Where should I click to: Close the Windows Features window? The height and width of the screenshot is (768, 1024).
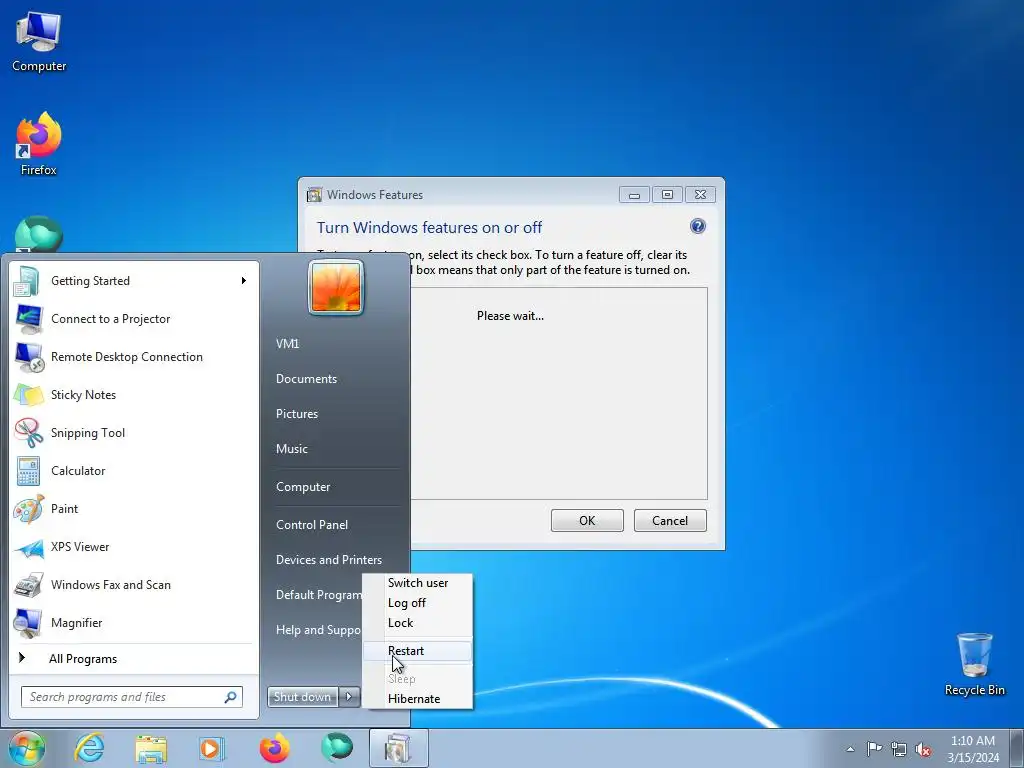point(700,195)
